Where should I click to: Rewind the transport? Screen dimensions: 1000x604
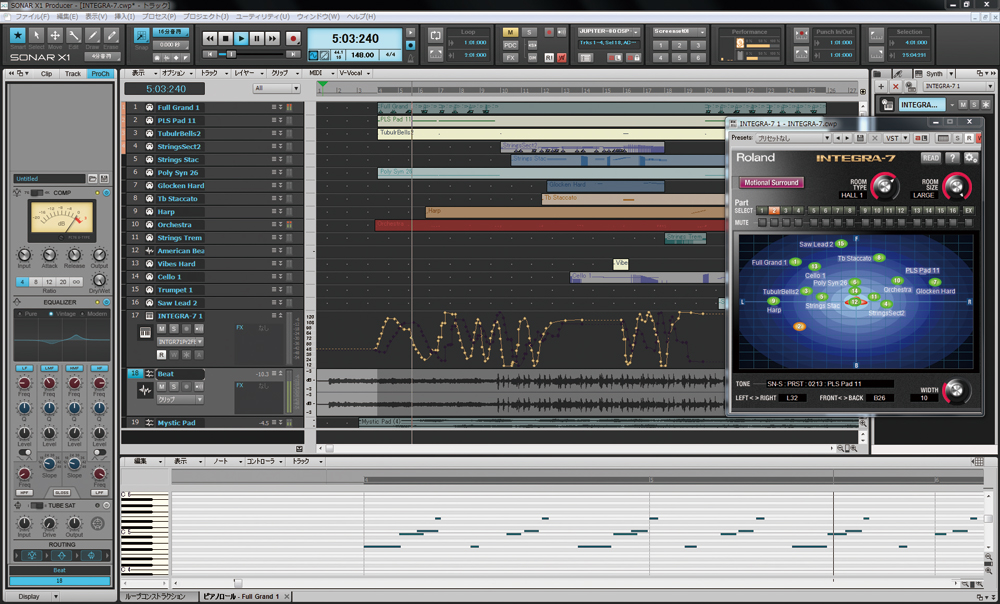coord(209,39)
